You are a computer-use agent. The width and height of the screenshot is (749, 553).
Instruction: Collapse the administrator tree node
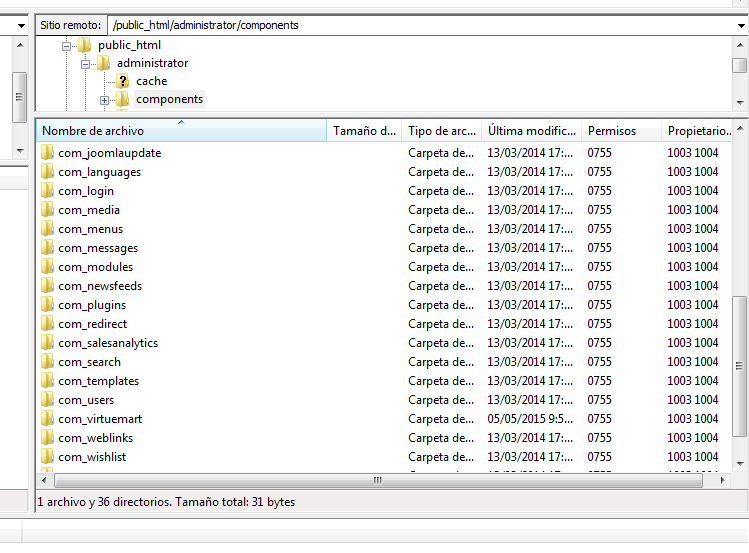[86, 64]
